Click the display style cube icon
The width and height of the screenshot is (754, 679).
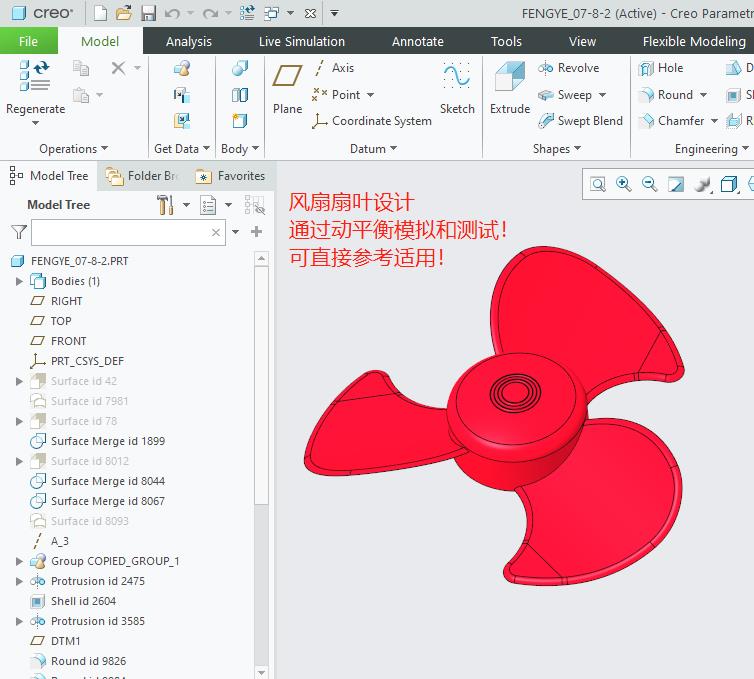[729, 184]
